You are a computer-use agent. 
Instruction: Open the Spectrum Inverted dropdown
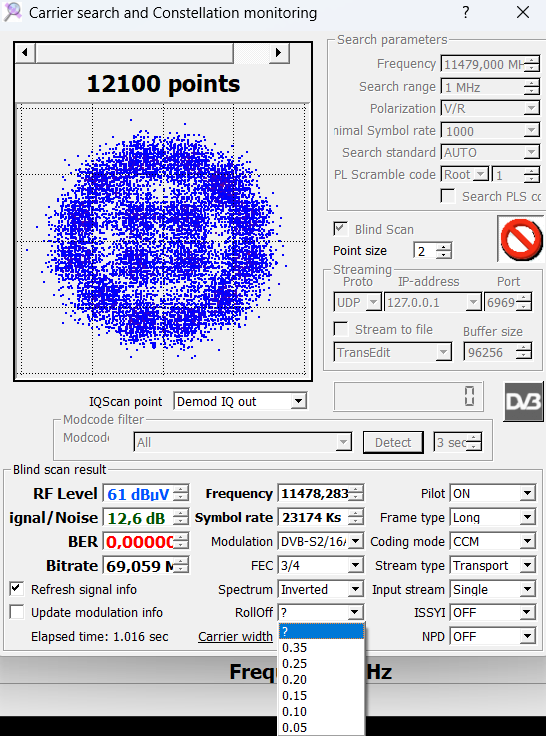[x=356, y=589]
